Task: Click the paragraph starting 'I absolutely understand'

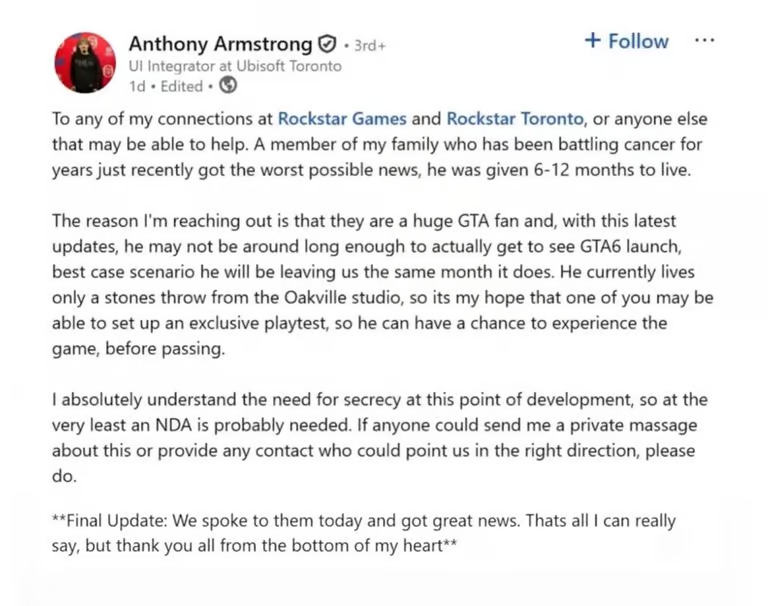Action: 379,438
